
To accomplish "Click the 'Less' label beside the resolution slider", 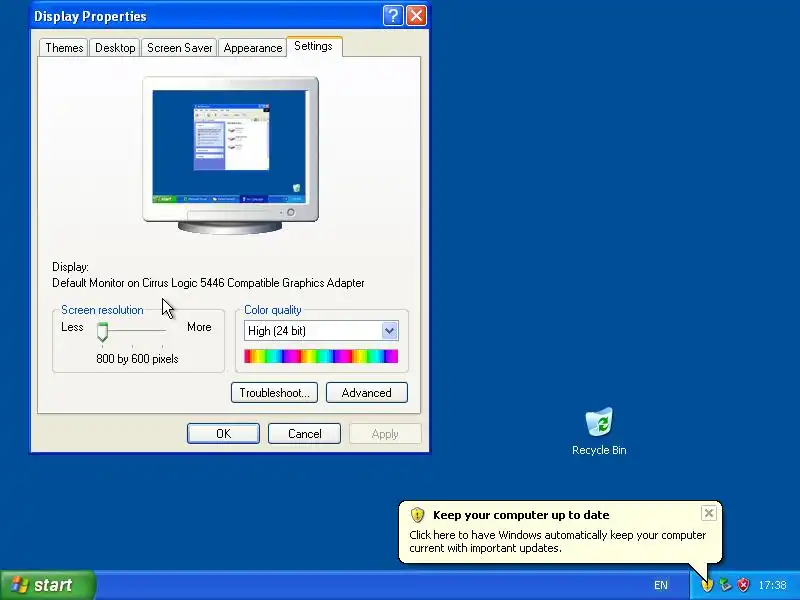I will pyautogui.click(x=72, y=327).
